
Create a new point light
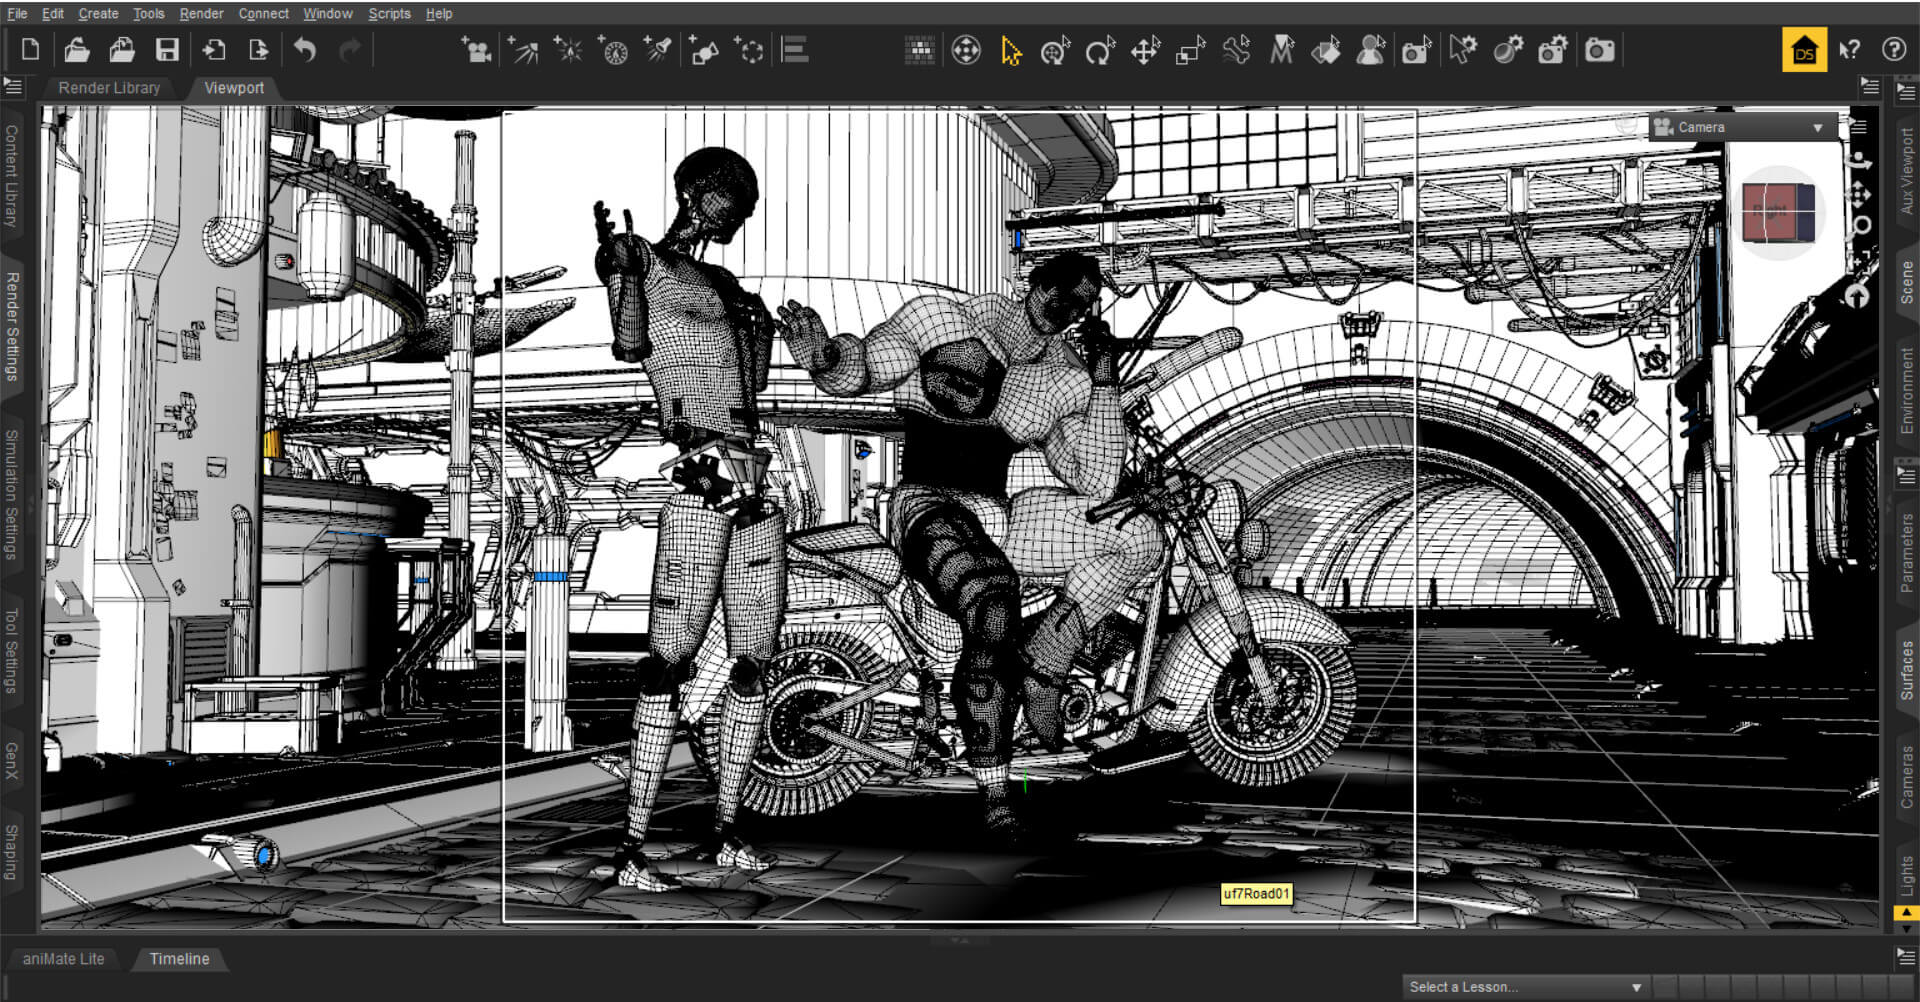click(567, 49)
